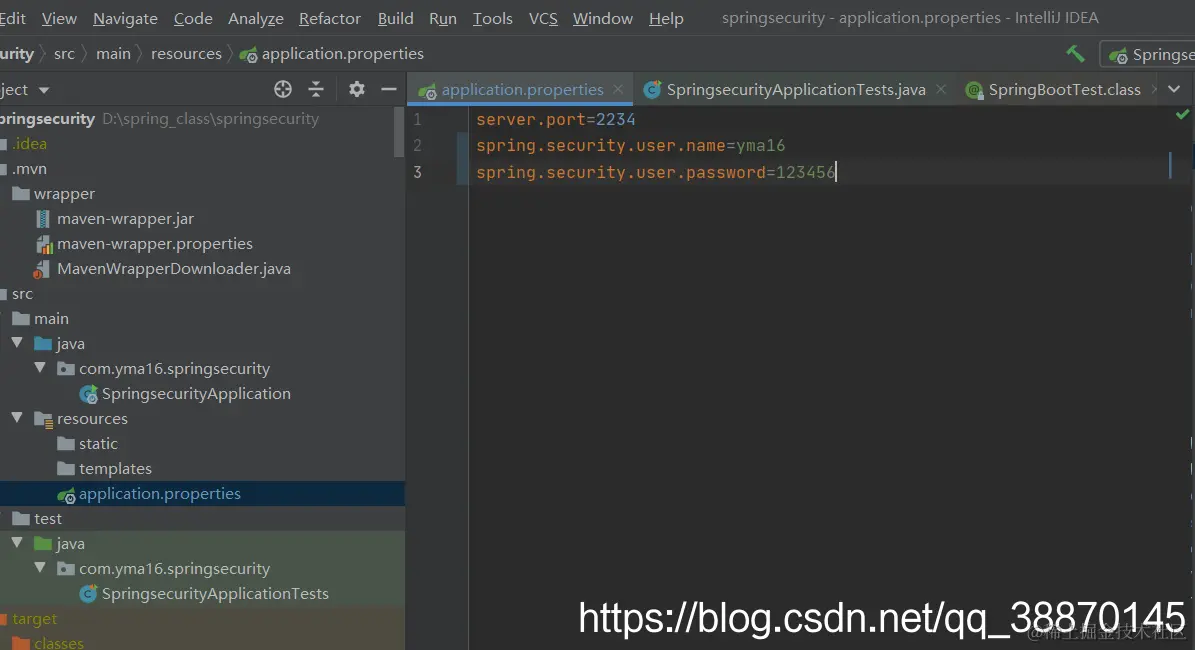Switch to SpringsecurityApplicationTests.java tab
Screen dimensions: 1195x650
pyautogui.click(x=795, y=89)
